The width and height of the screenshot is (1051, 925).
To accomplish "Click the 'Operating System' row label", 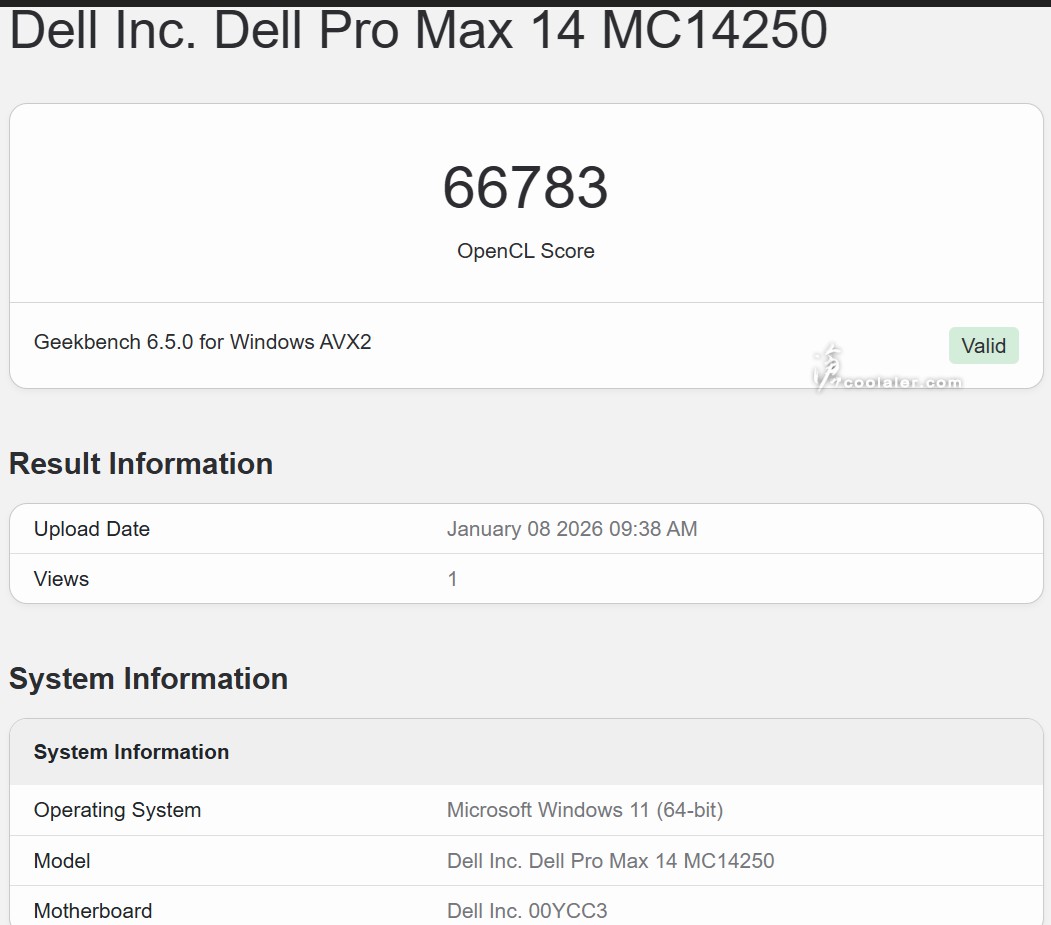I will tap(117, 810).
